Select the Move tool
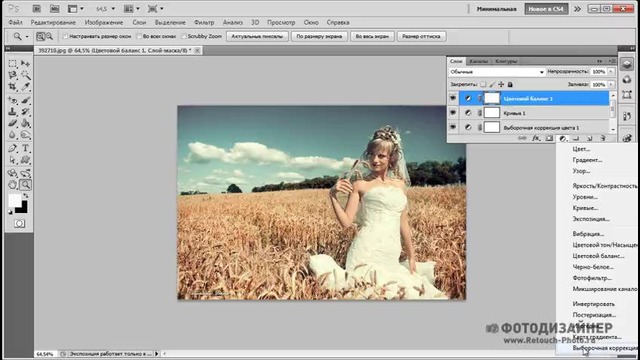The height and width of the screenshot is (360, 640). click(25, 63)
